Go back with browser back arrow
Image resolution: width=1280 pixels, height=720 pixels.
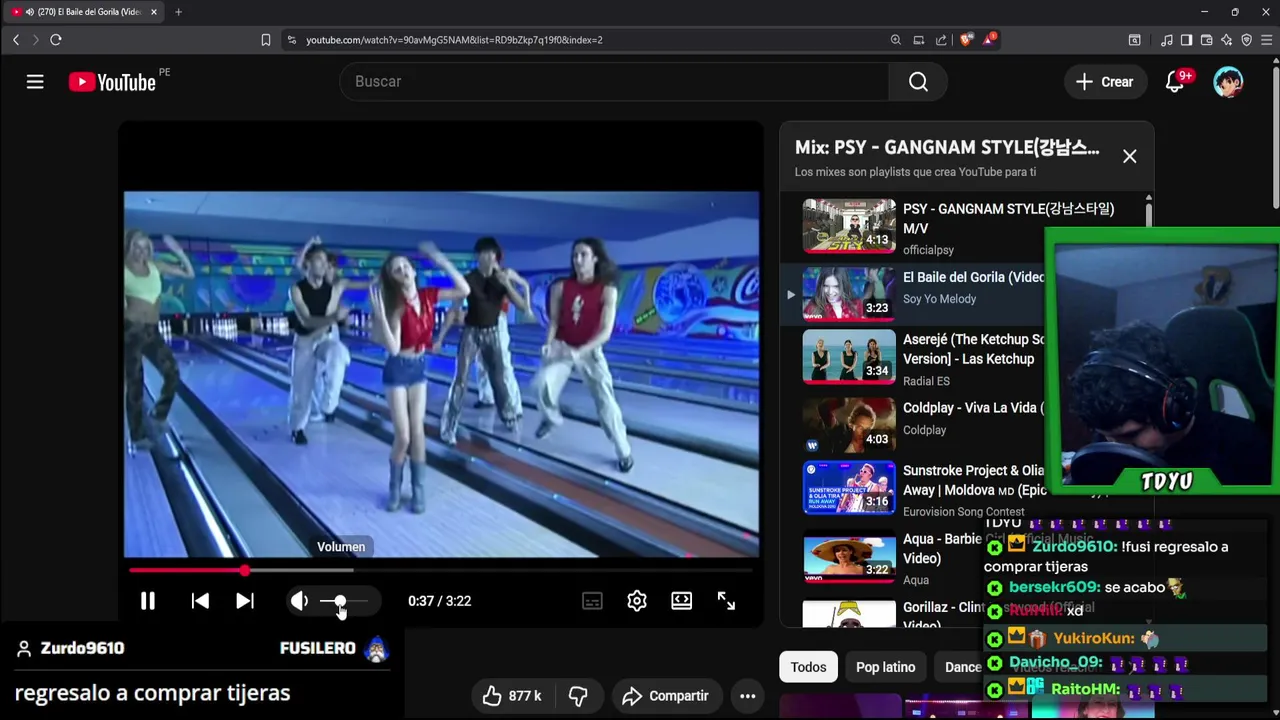pos(16,40)
